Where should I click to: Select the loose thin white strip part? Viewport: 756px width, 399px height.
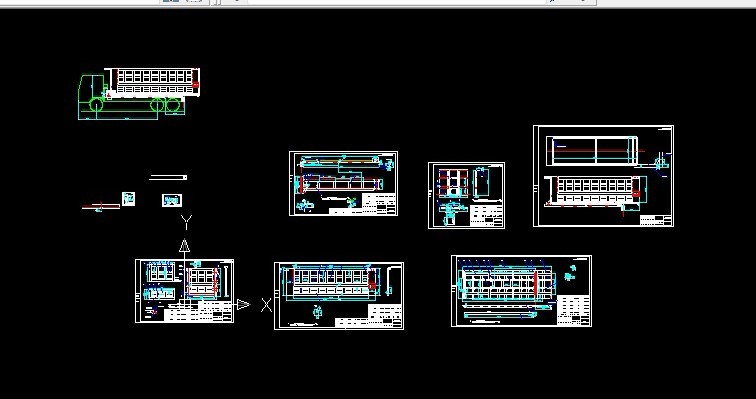pyautogui.click(x=168, y=177)
